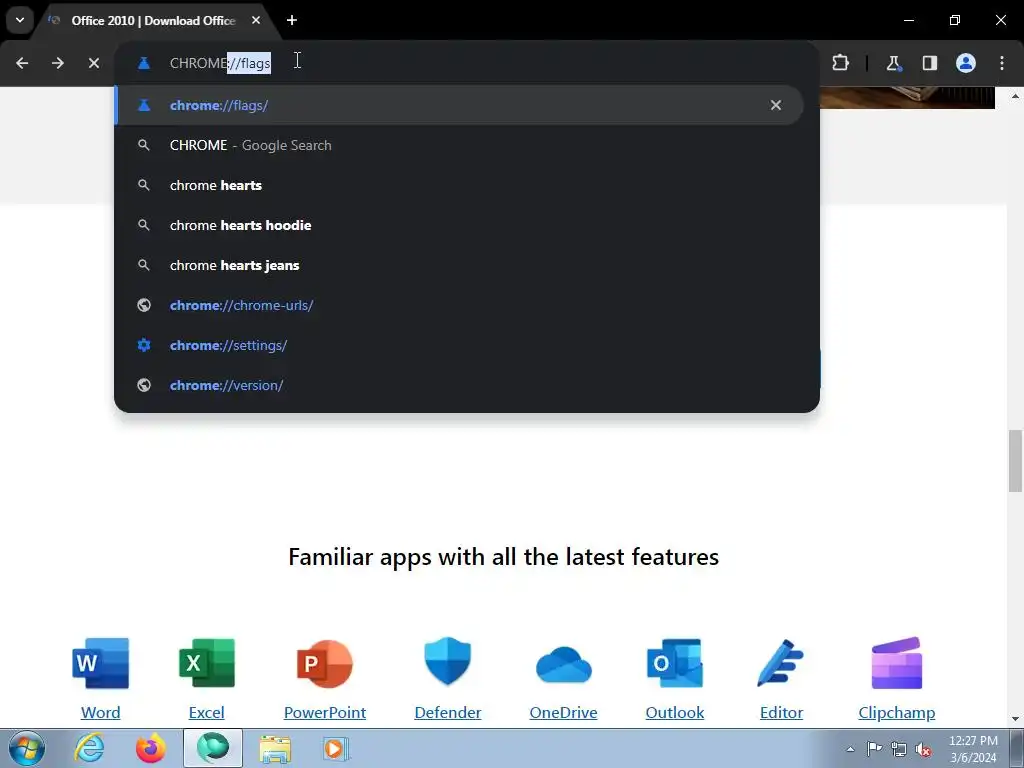Screen dimensions: 1024x768
Task: Click the globe icon beside chrome://chrome-urls/
Action: coord(144,305)
